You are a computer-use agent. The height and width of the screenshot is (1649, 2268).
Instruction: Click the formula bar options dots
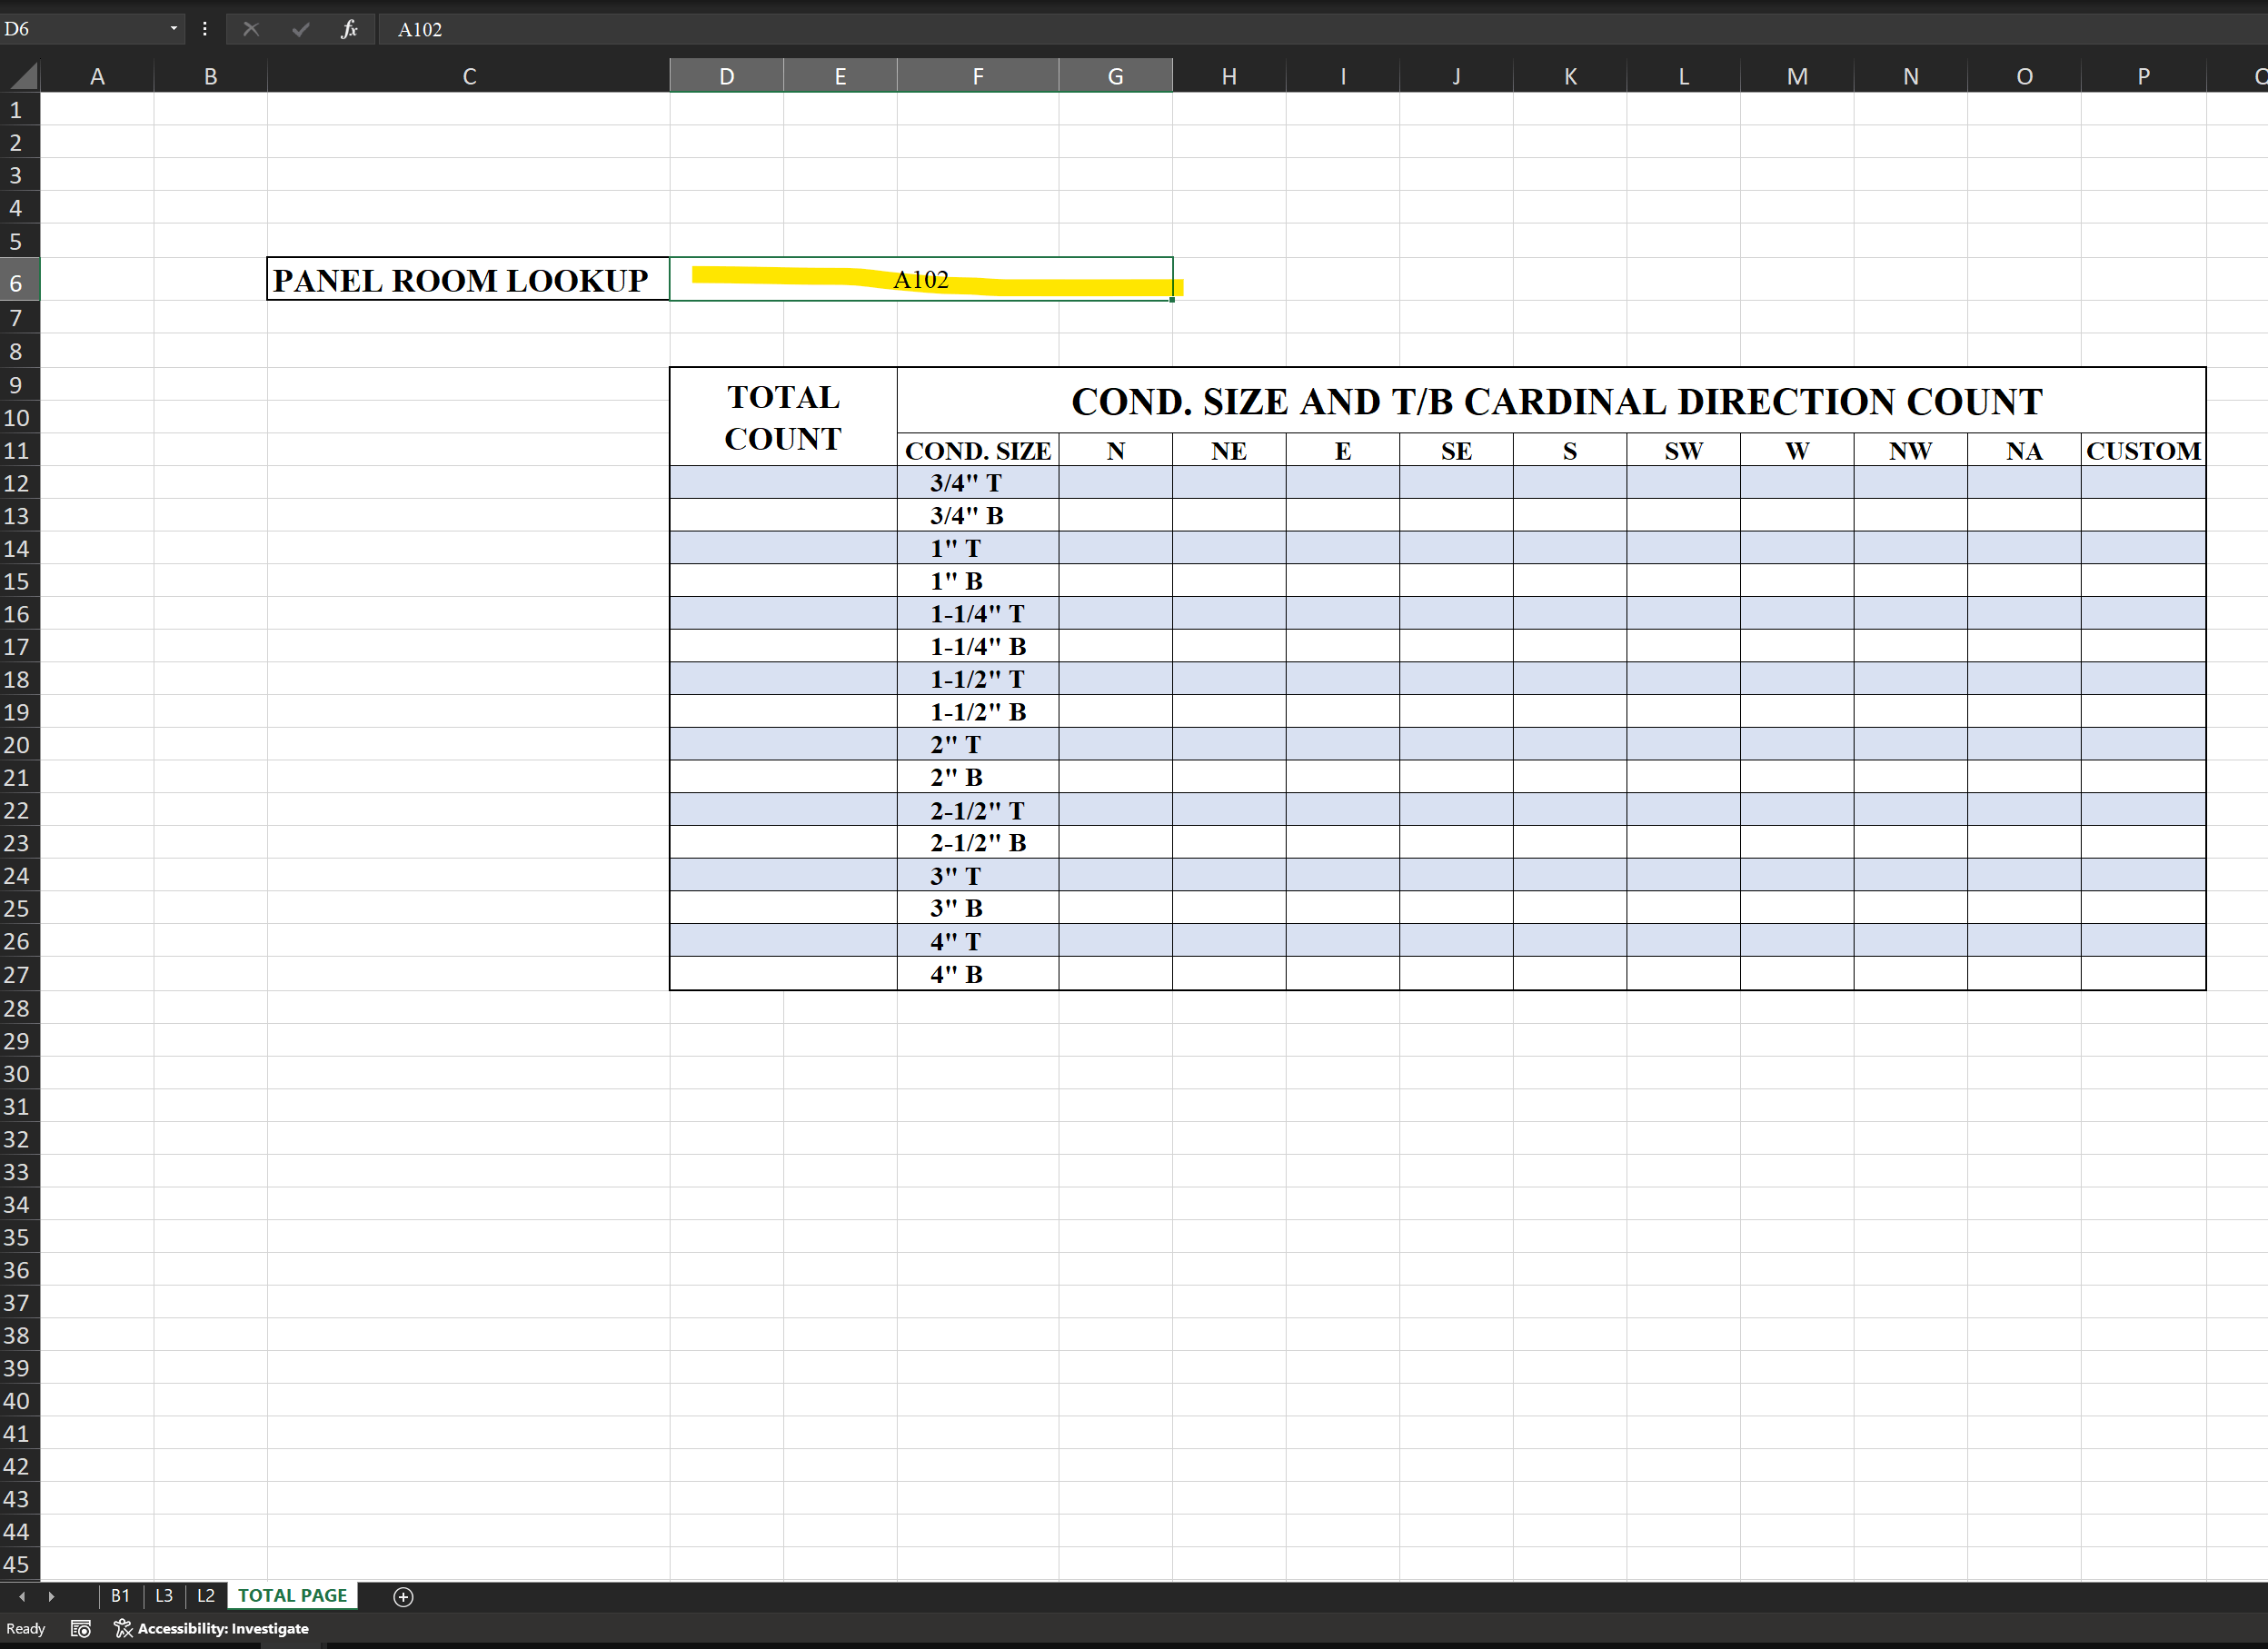[x=205, y=29]
